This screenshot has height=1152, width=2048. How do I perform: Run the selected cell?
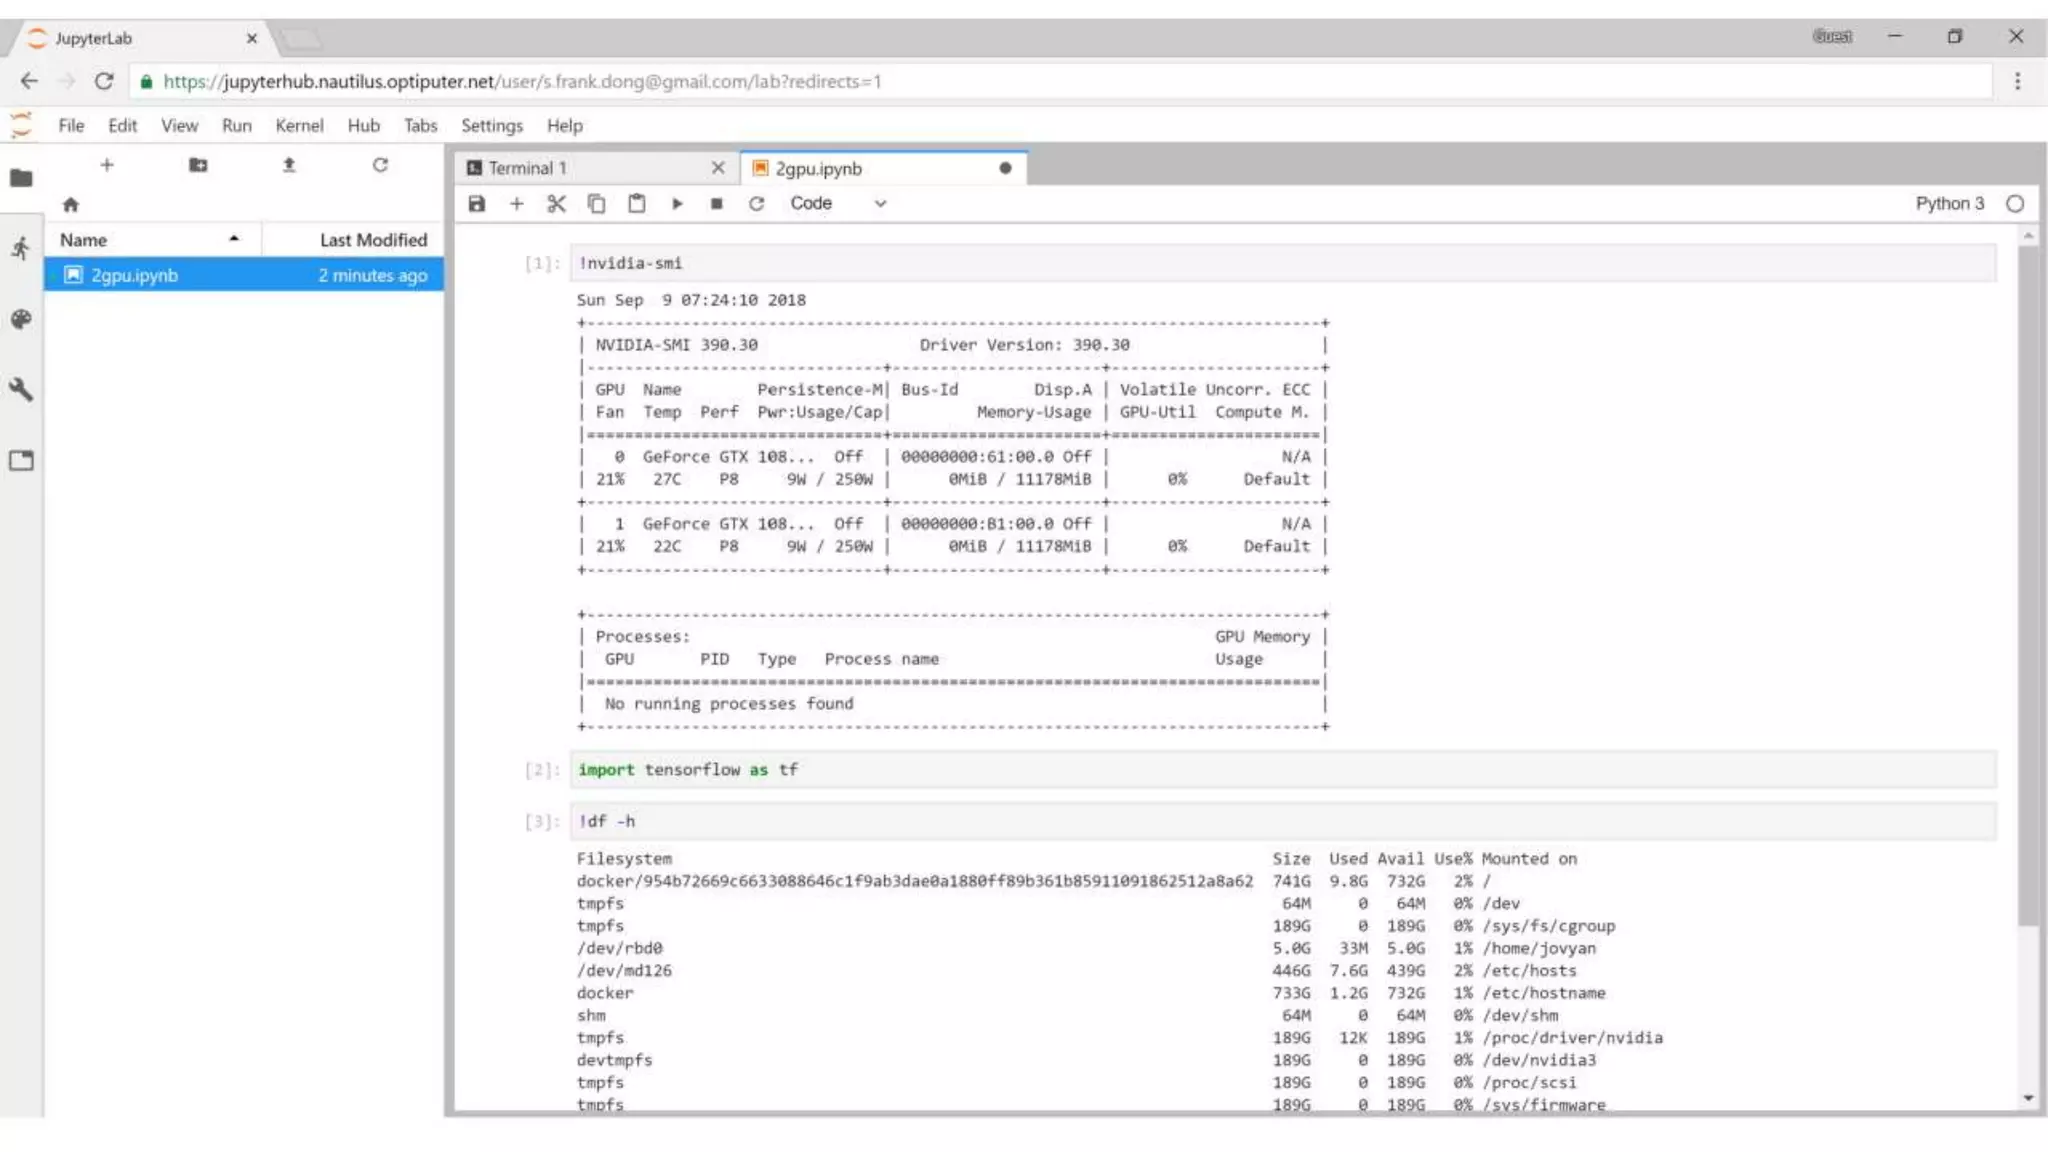[x=677, y=204]
